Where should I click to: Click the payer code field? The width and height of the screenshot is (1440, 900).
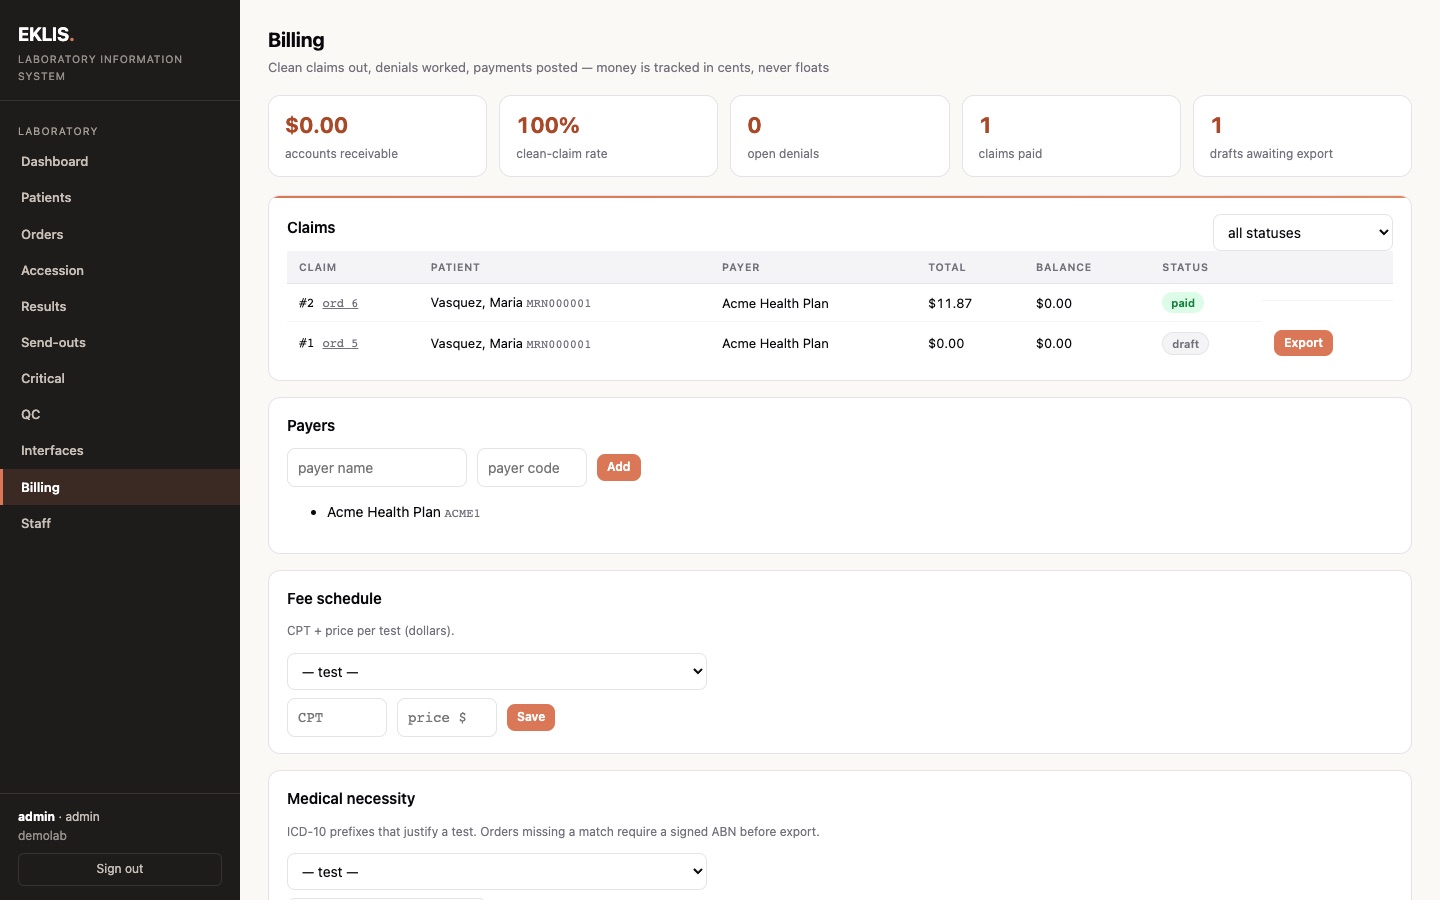[x=532, y=468]
